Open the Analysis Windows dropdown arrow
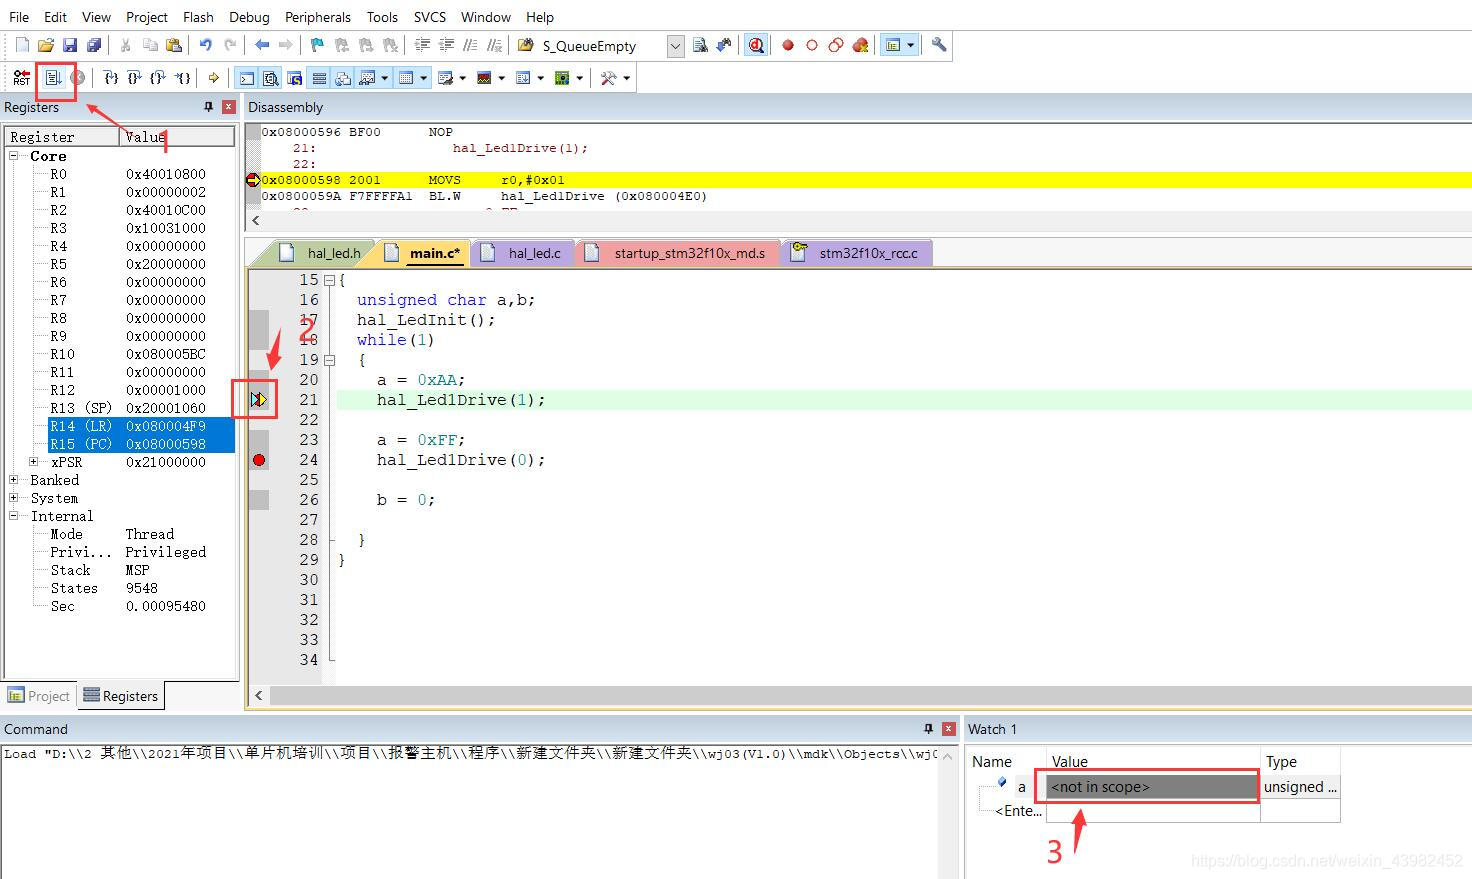This screenshot has width=1472, height=879. pos(502,78)
